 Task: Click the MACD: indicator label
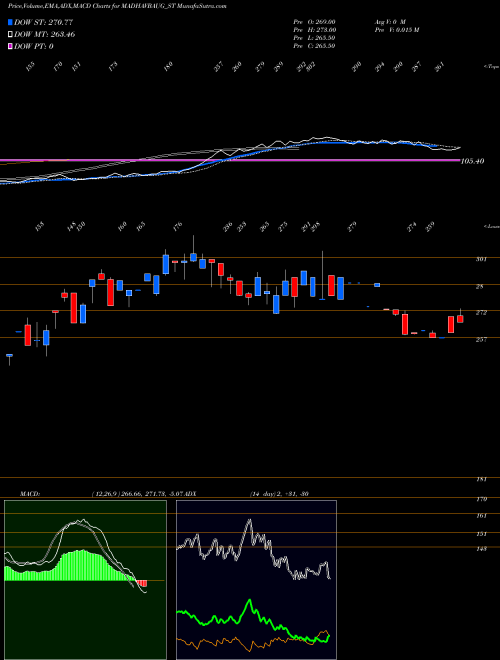29,494
